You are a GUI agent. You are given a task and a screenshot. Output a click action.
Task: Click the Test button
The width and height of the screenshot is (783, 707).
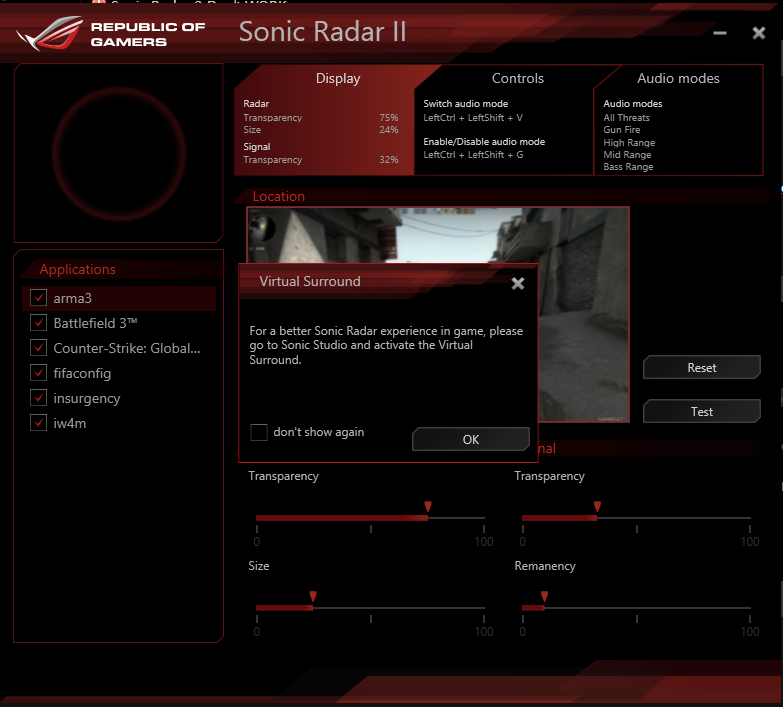(x=702, y=411)
